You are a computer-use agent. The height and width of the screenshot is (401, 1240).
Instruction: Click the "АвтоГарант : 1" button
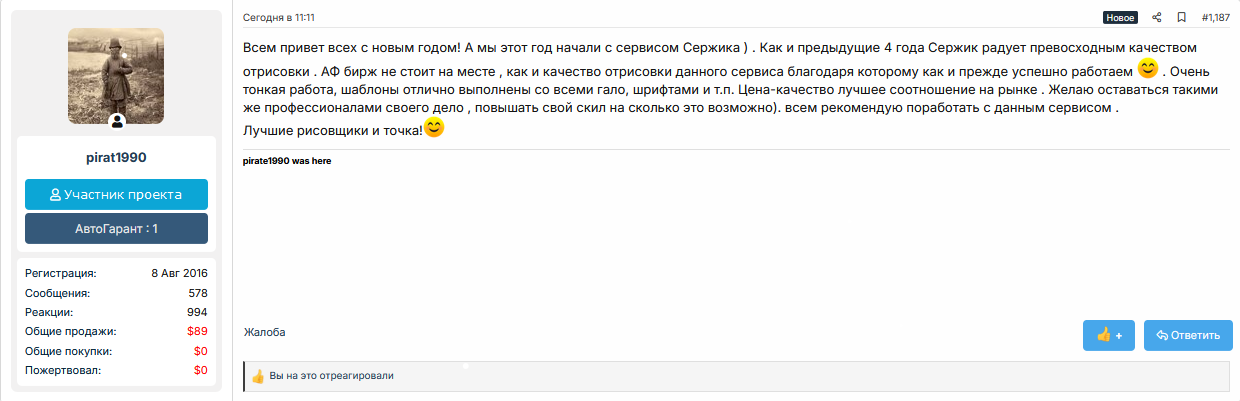(116, 229)
